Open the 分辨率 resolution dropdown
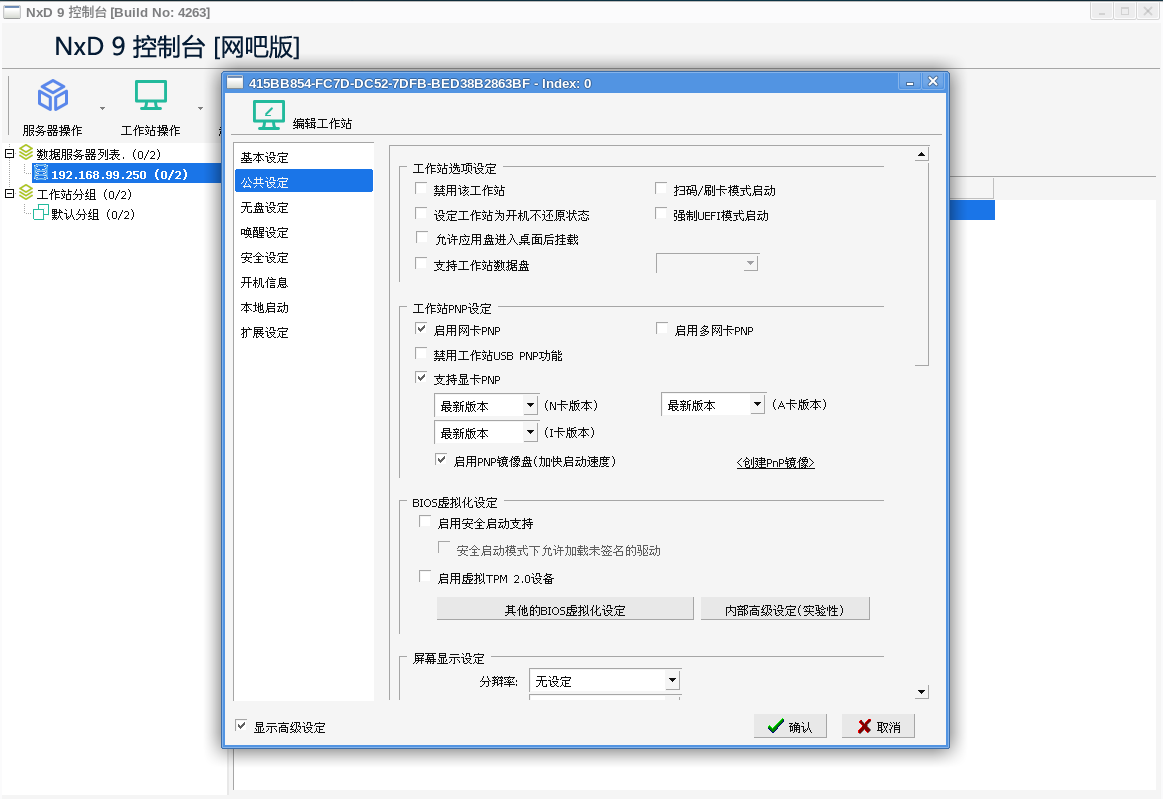 pyautogui.click(x=604, y=680)
